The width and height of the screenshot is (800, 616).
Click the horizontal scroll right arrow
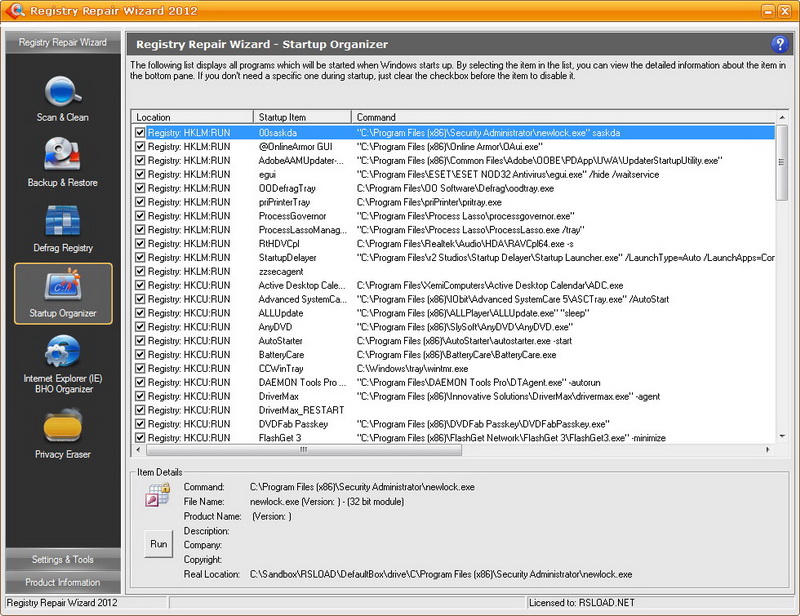tap(768, 450)
